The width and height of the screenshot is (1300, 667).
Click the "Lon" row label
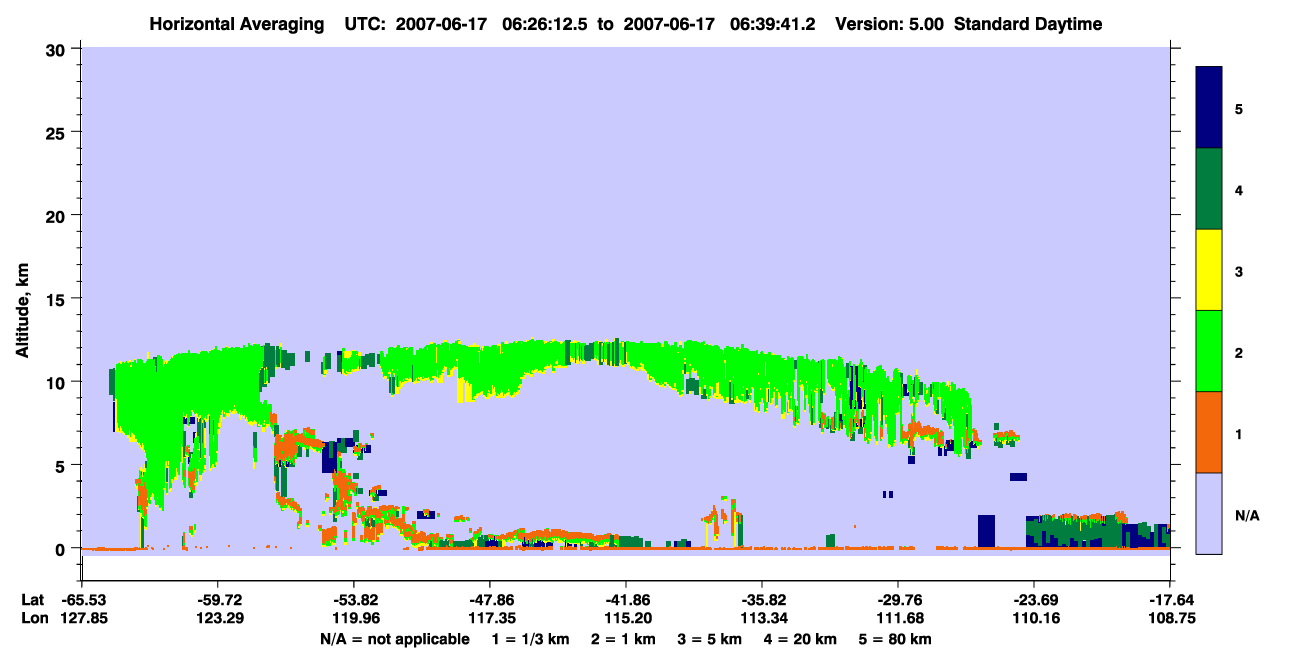pyautogui.click(x=33, y=619)
